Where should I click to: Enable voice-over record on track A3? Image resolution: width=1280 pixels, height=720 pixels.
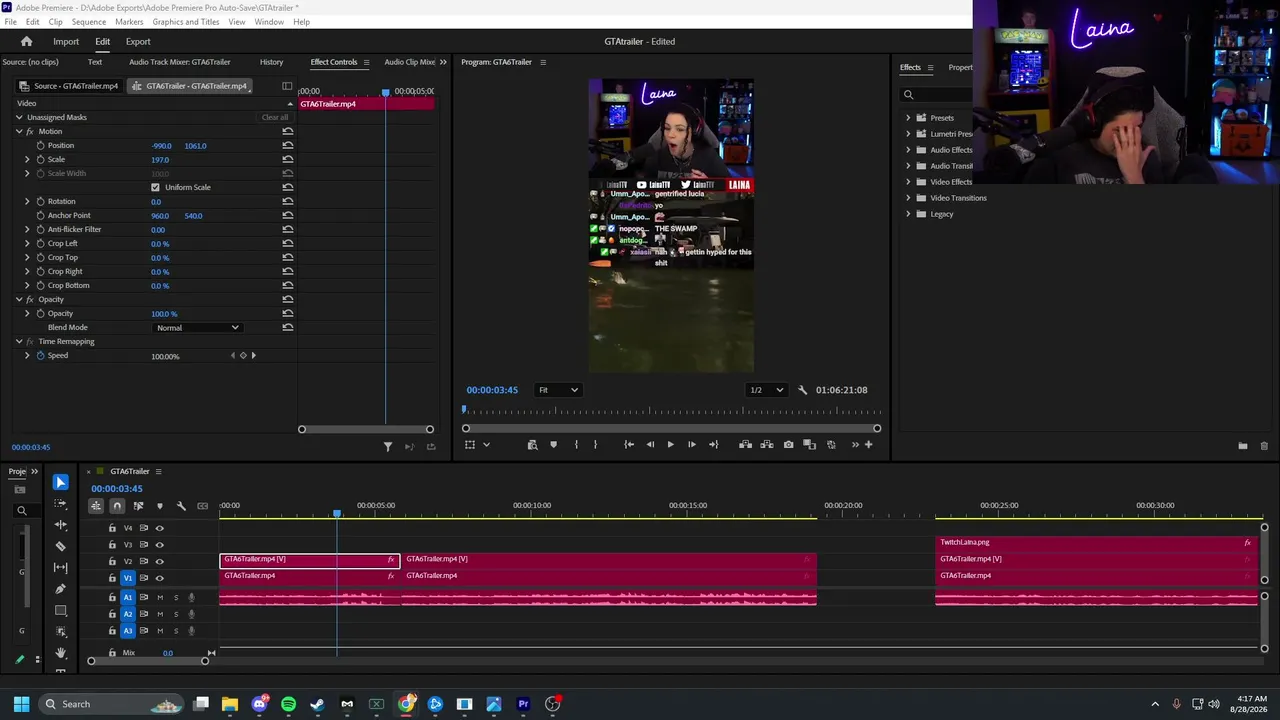tap(191, 631)
